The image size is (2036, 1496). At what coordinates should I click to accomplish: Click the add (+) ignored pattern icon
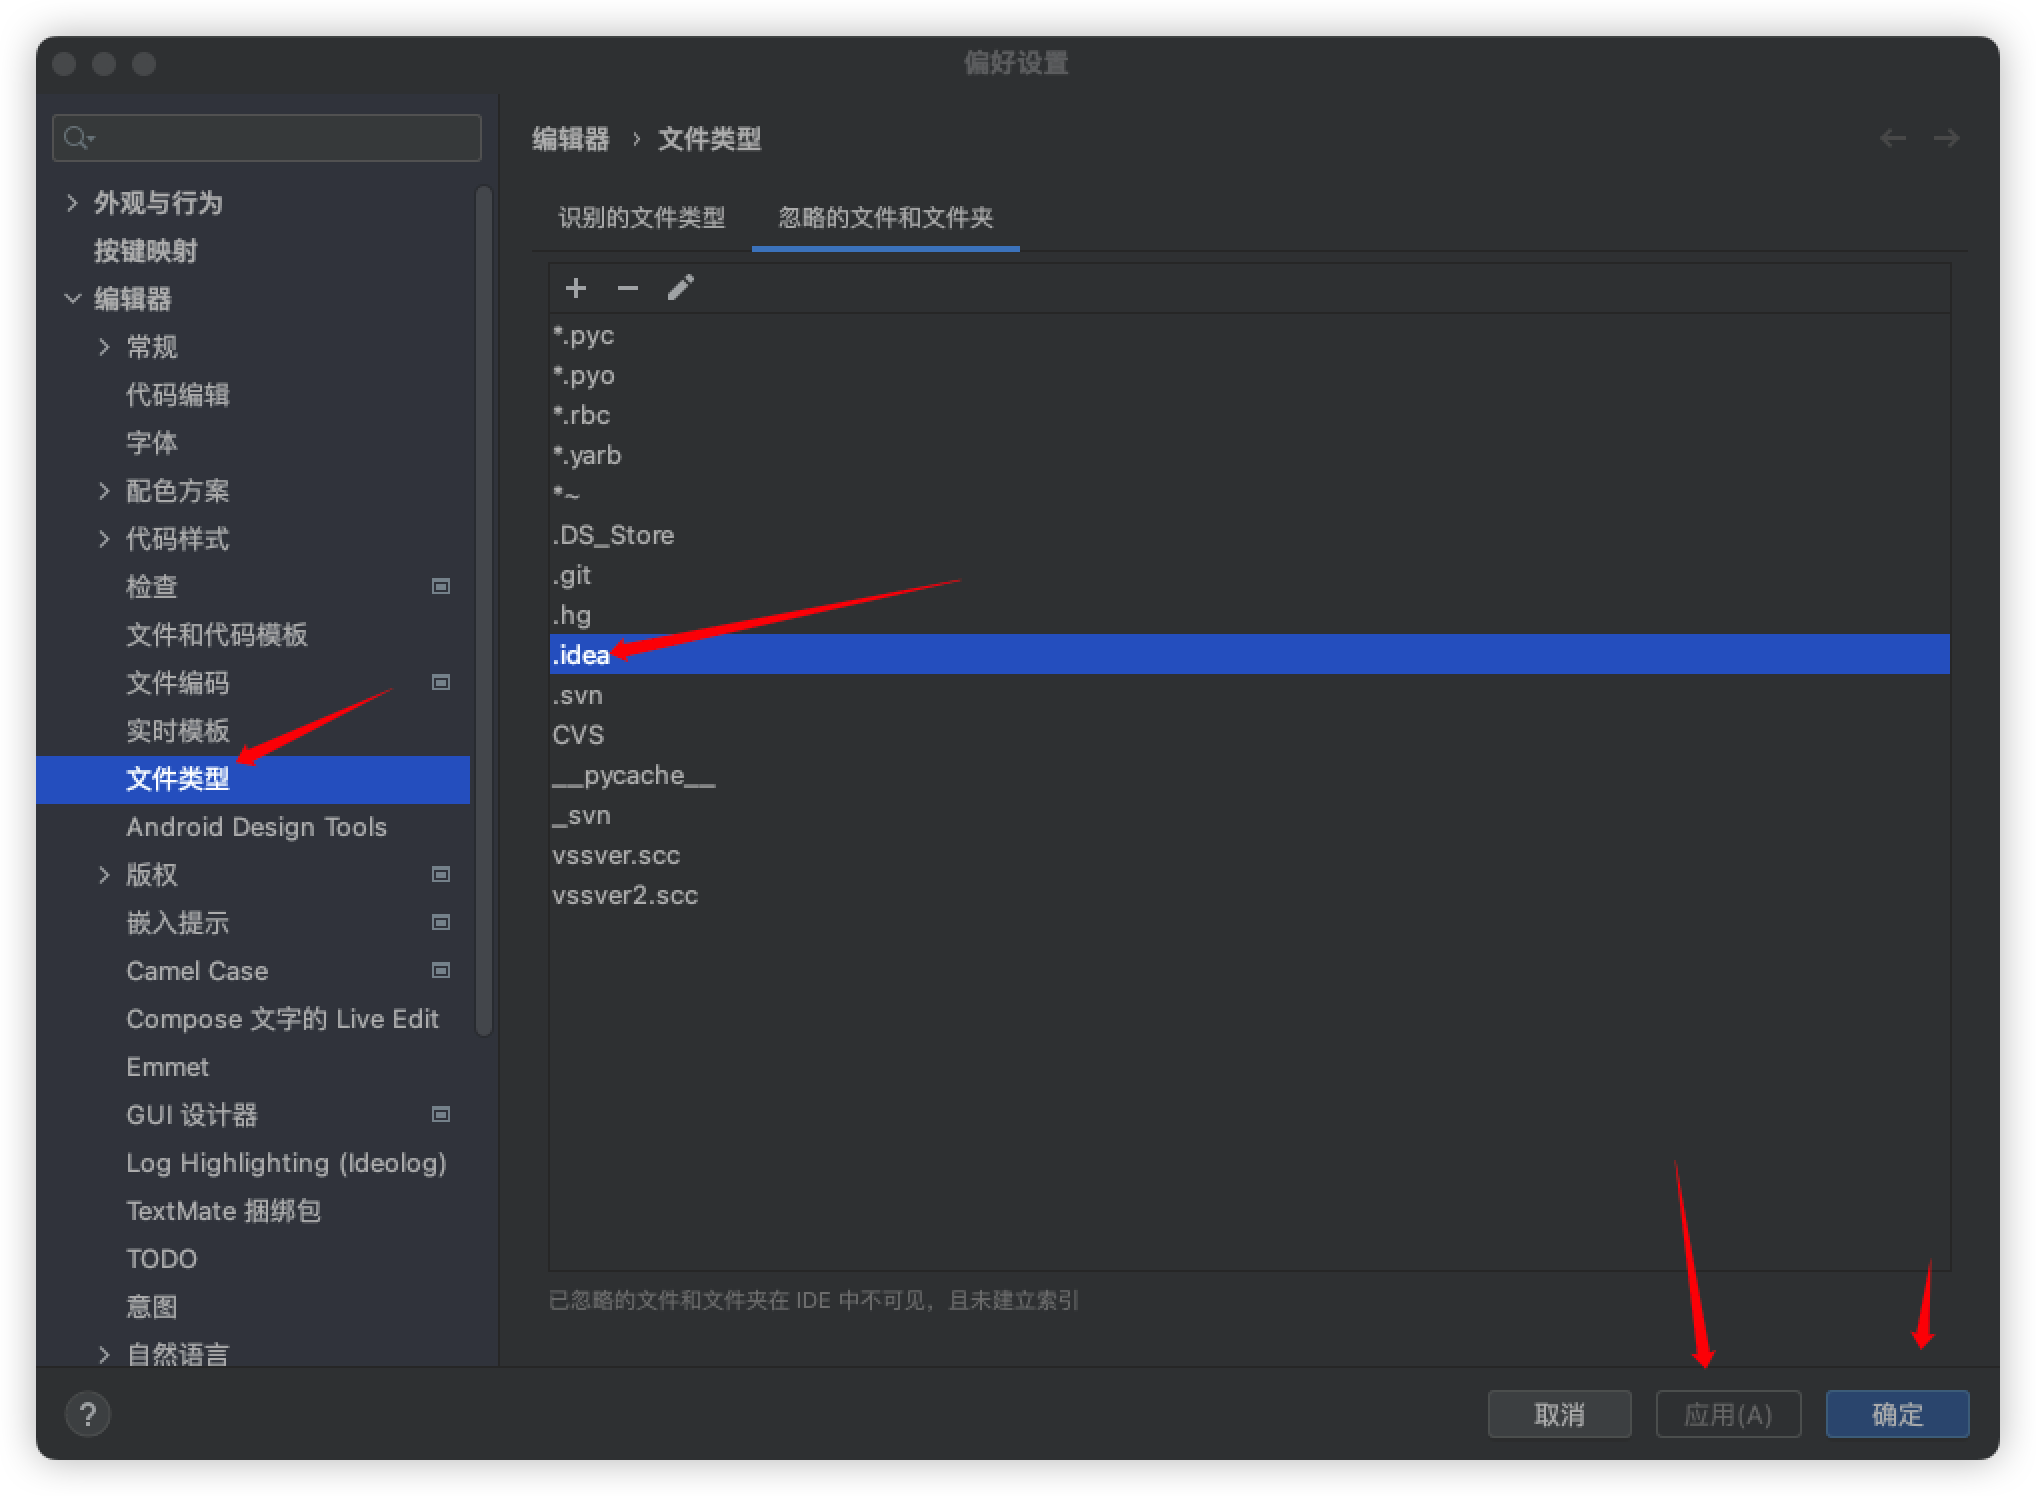click(575, 289)
